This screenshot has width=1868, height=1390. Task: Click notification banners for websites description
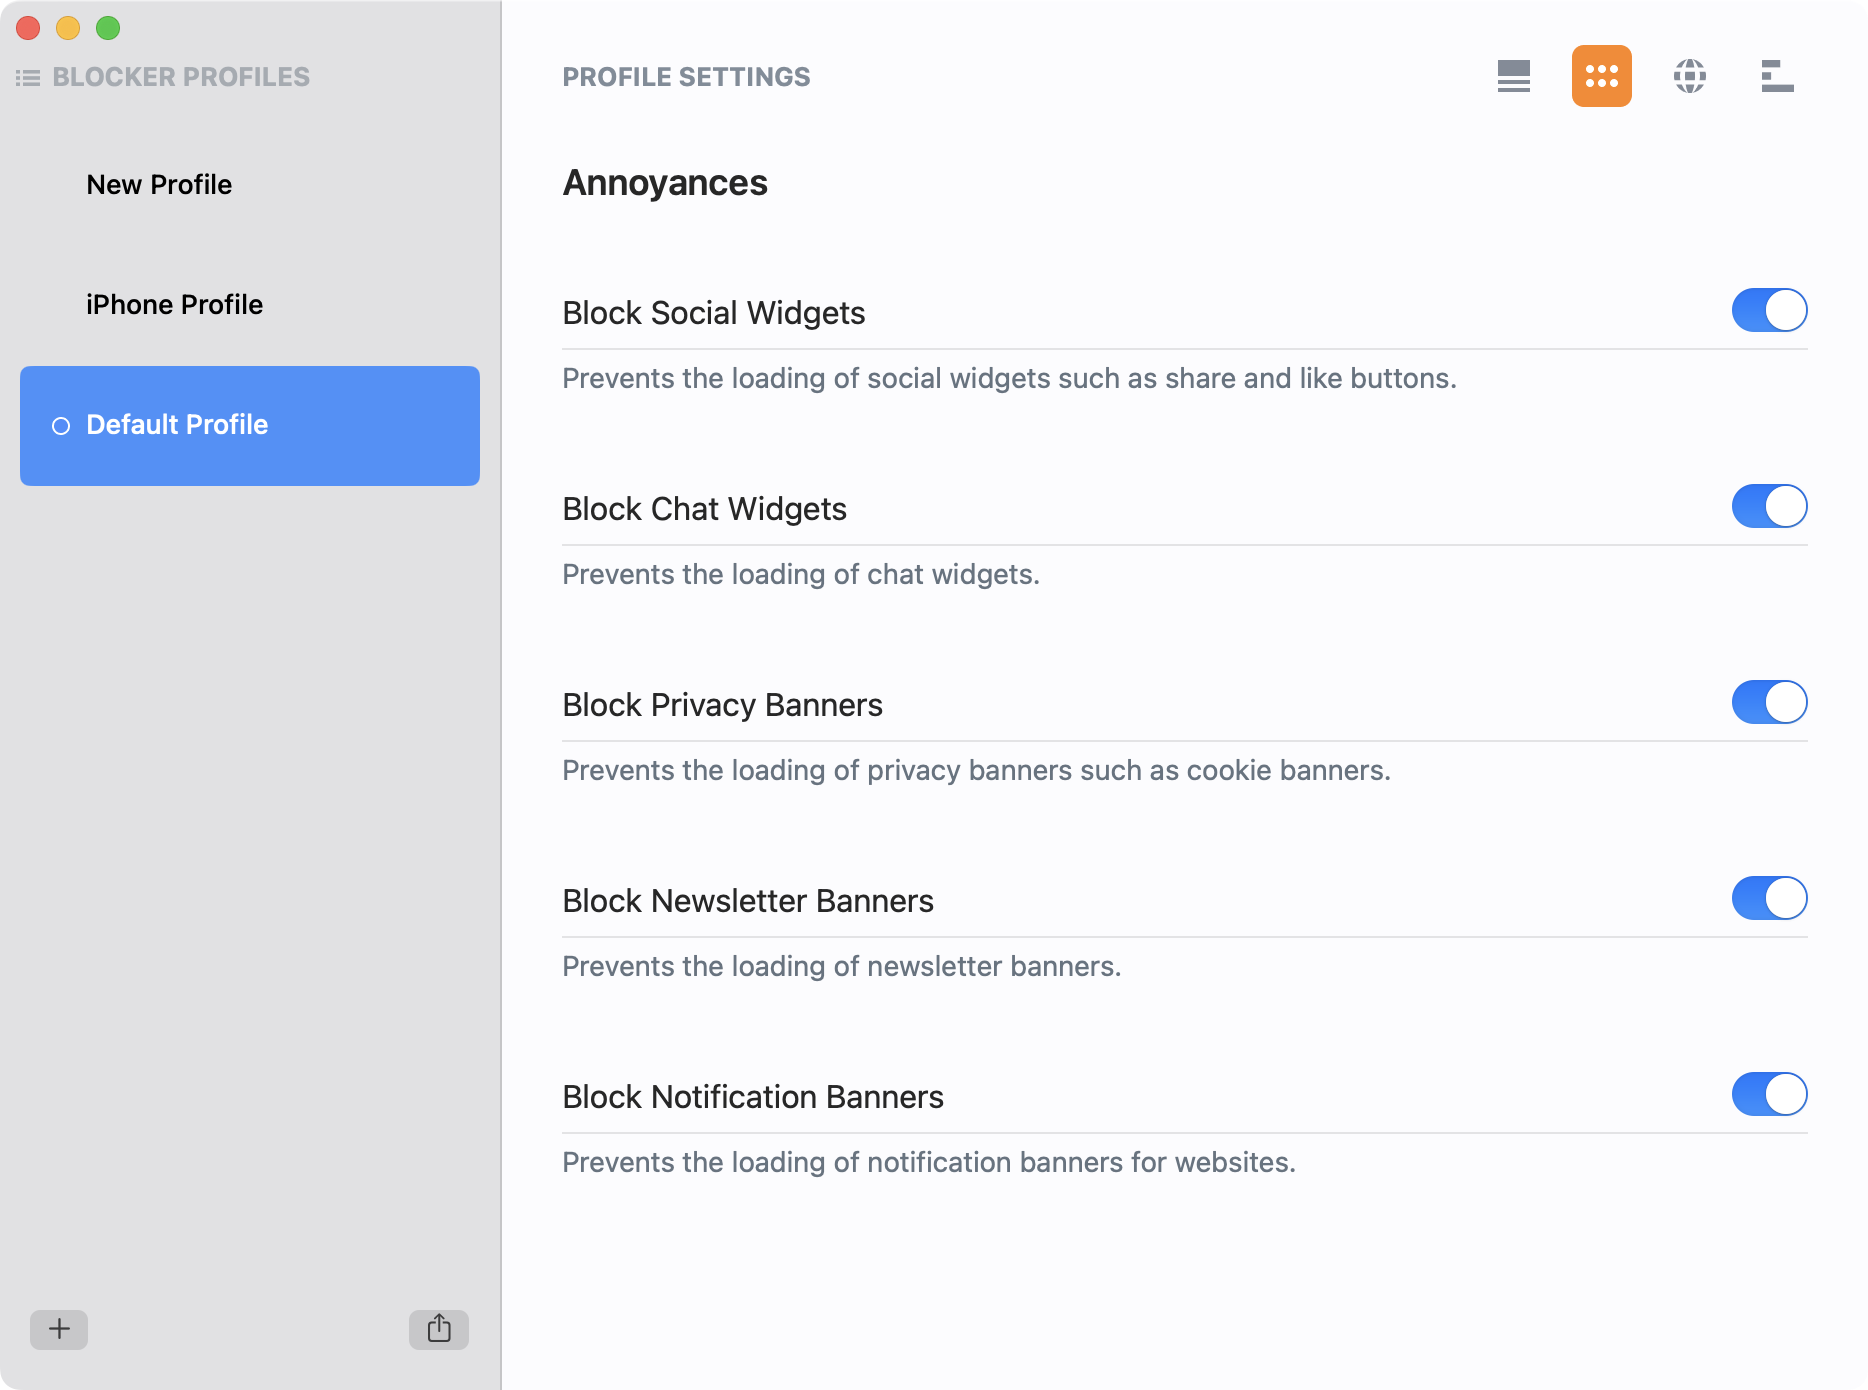point(929,1162)
